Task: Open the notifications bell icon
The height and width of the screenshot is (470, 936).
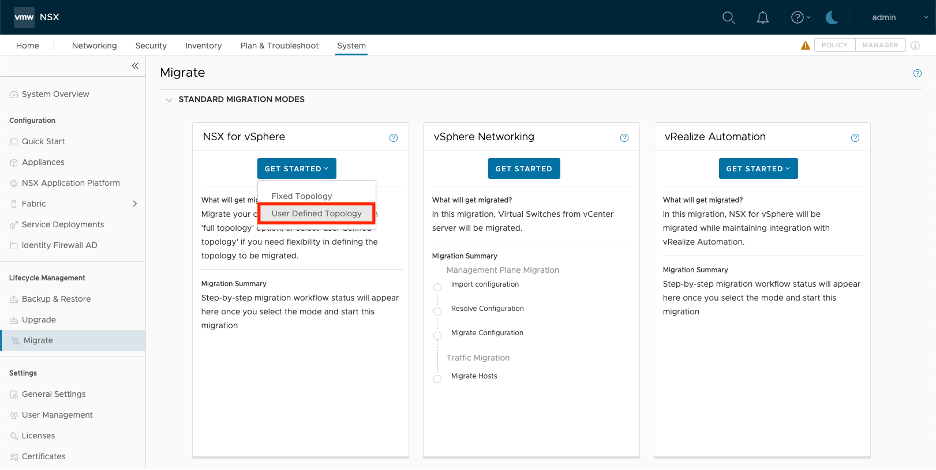Action: (763, 17)
